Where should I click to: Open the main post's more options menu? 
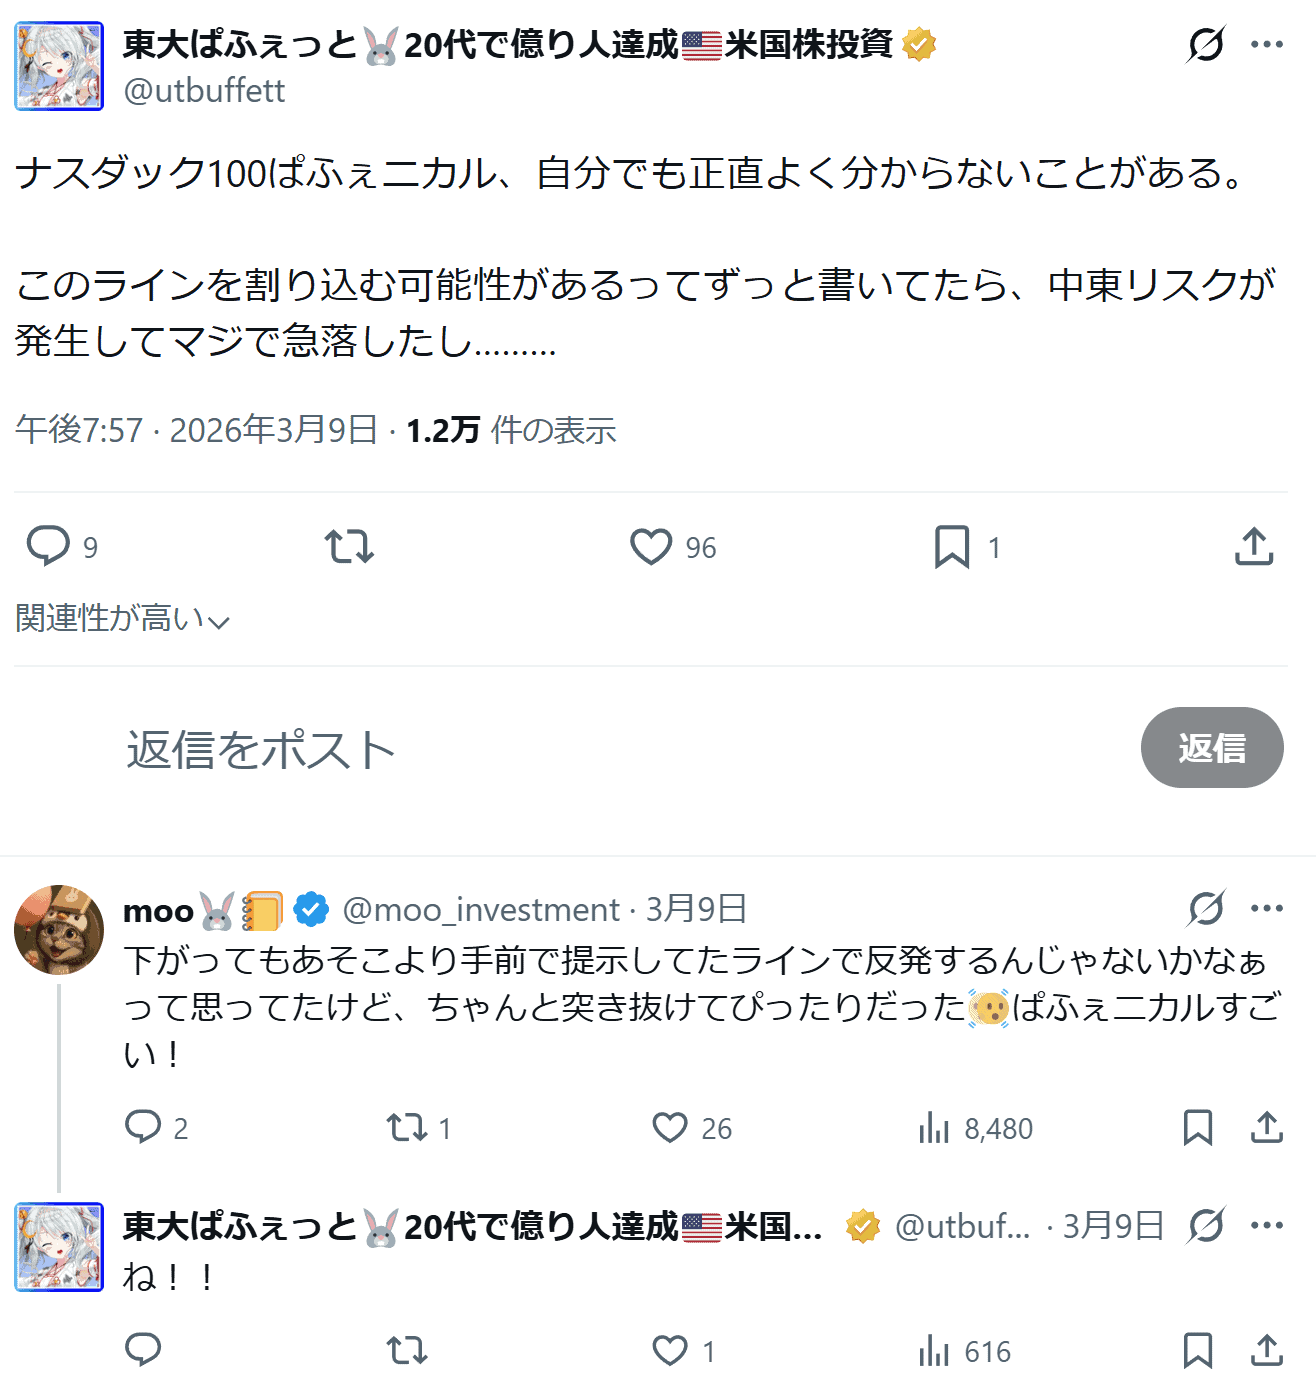tap(1267, 44)
